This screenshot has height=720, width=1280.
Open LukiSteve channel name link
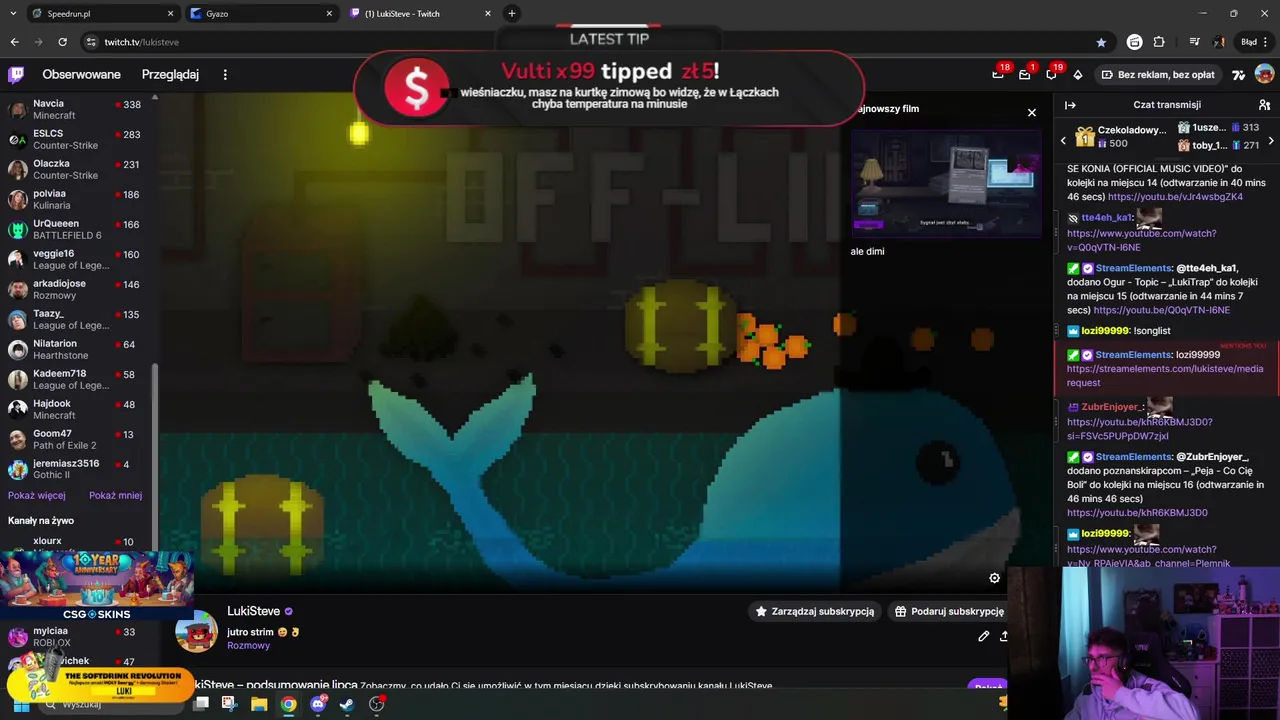pos(253,611)
